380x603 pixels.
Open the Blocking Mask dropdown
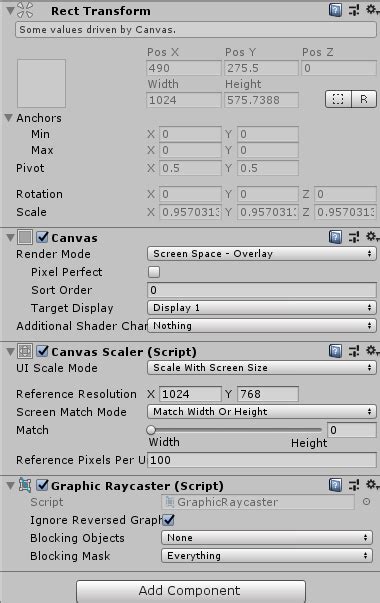[267, 556]
